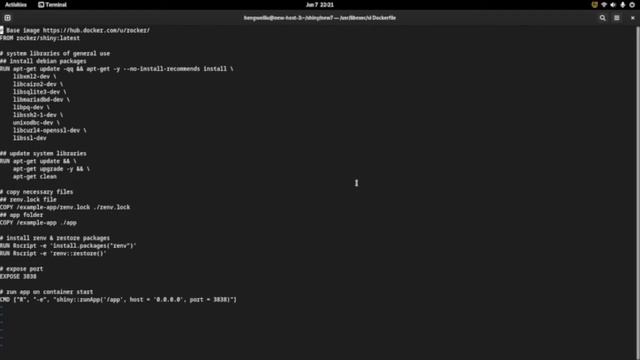Open the clock and calendar panel
This screenshot has height=360, width=640.
320,5
